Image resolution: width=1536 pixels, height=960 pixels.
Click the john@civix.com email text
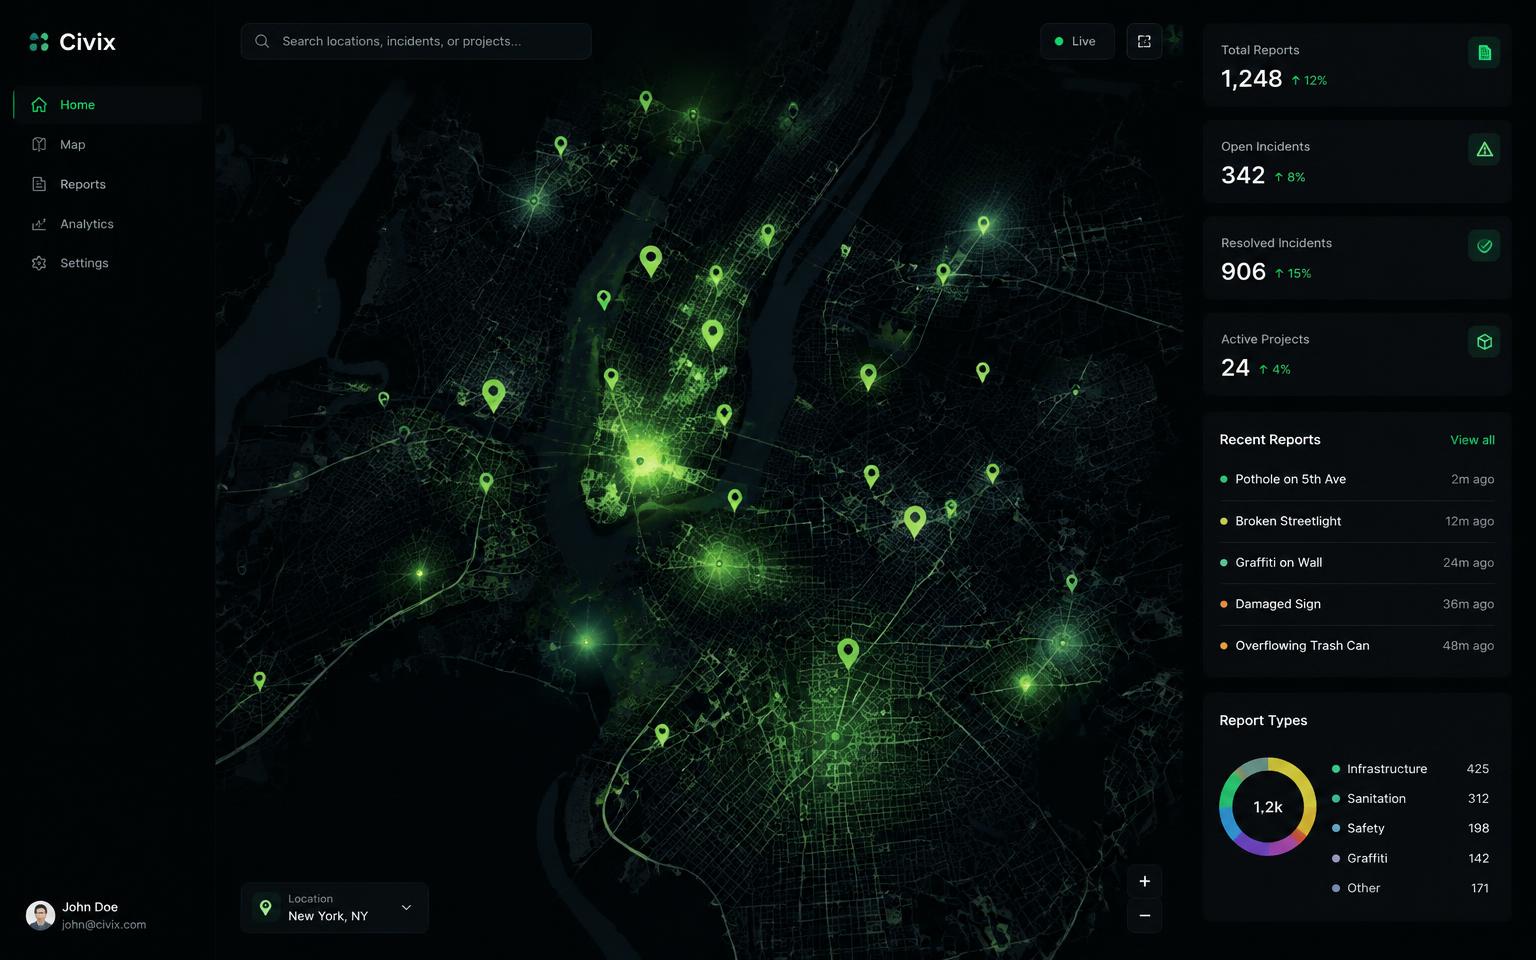click(x=104, y=925)
